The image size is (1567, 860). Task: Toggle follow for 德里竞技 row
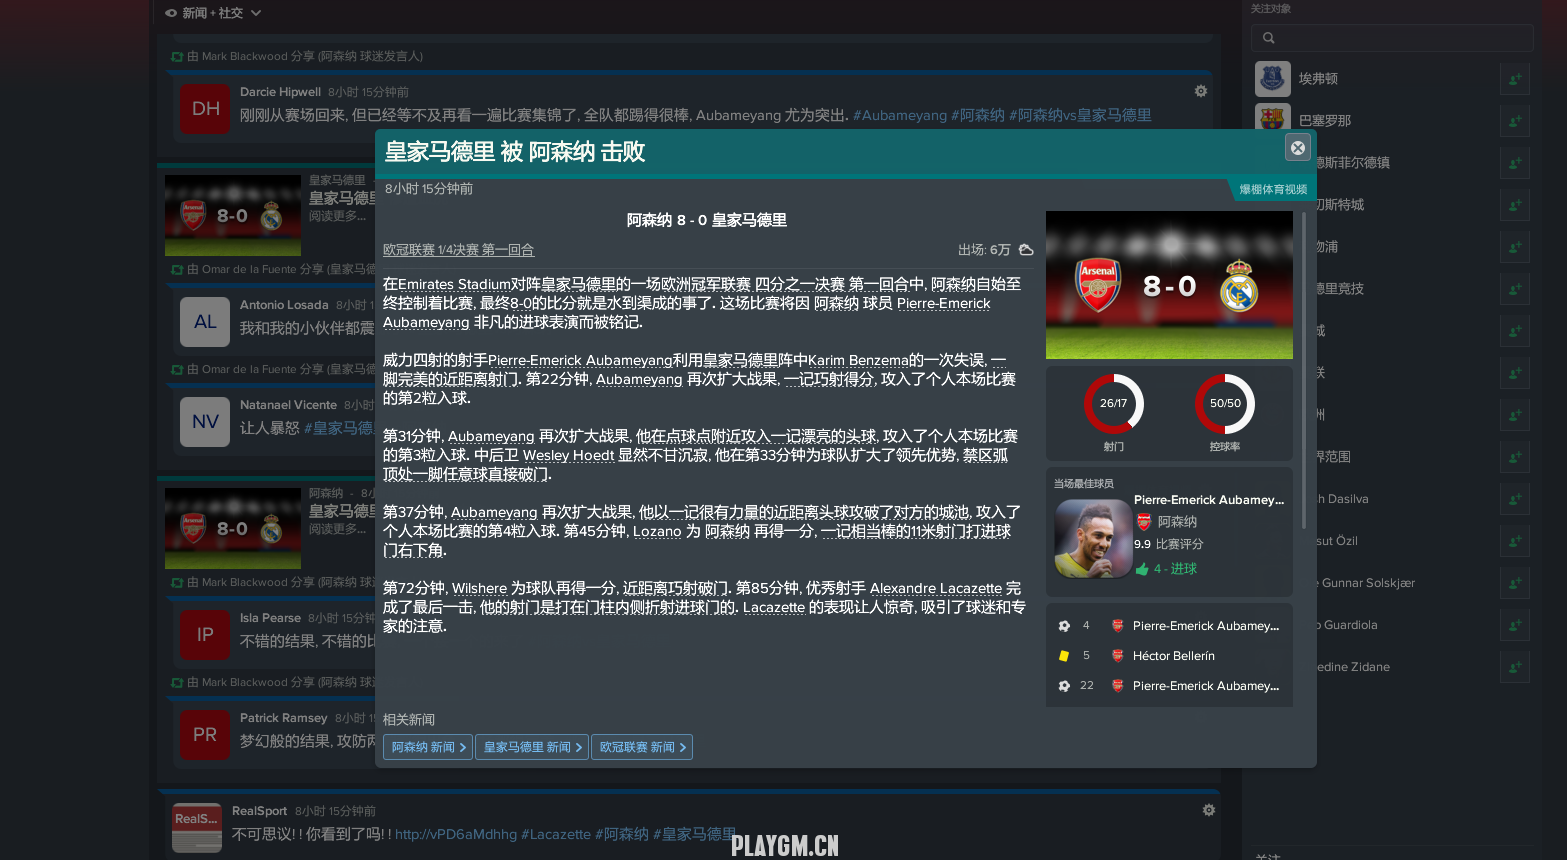[x=1515, y=289]
